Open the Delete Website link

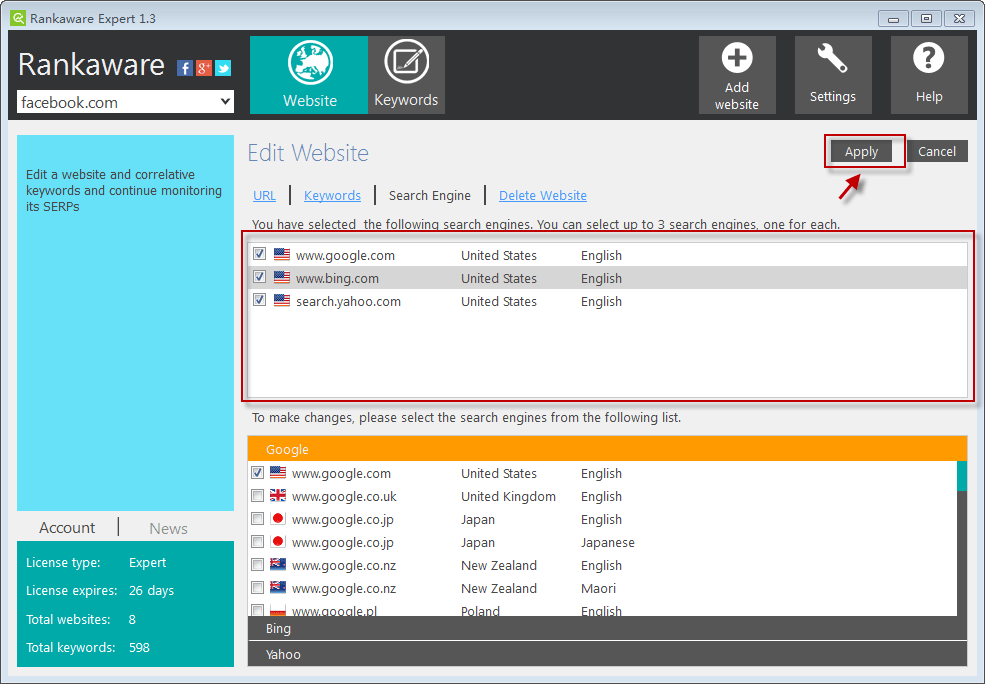pyautogui.click(x=543, y=196)
